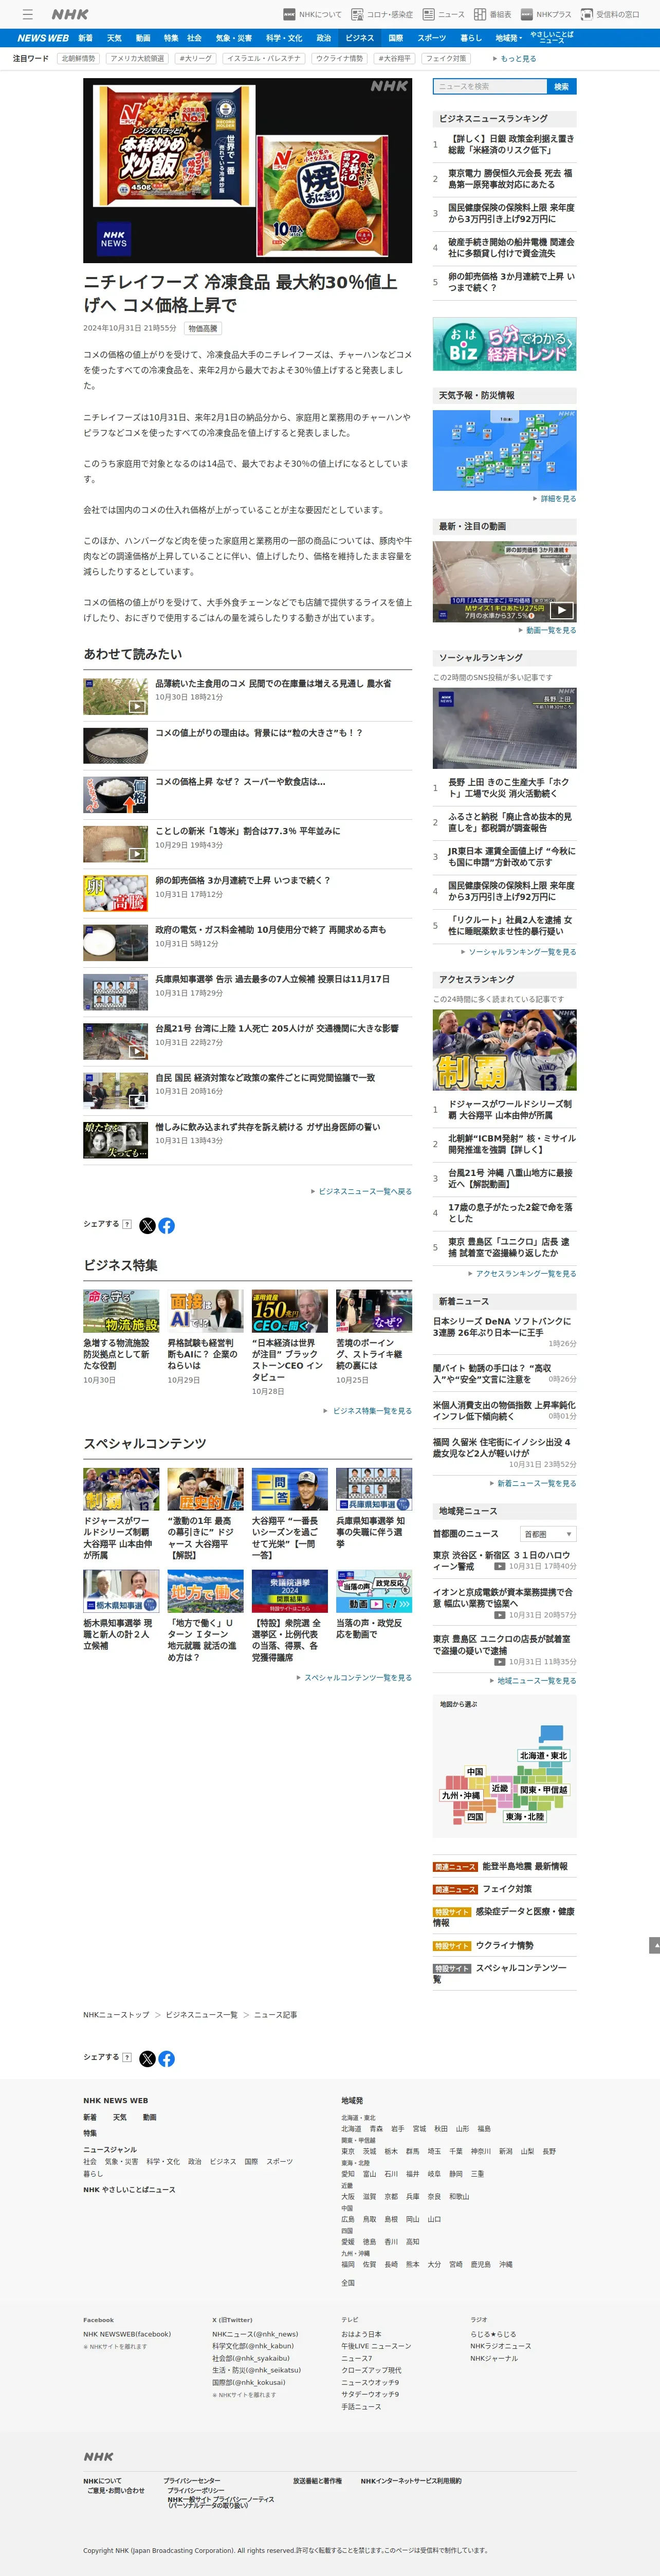Share the article on X near the article end
This screenshot has width=660, height=2576.
click(147, 1225)
